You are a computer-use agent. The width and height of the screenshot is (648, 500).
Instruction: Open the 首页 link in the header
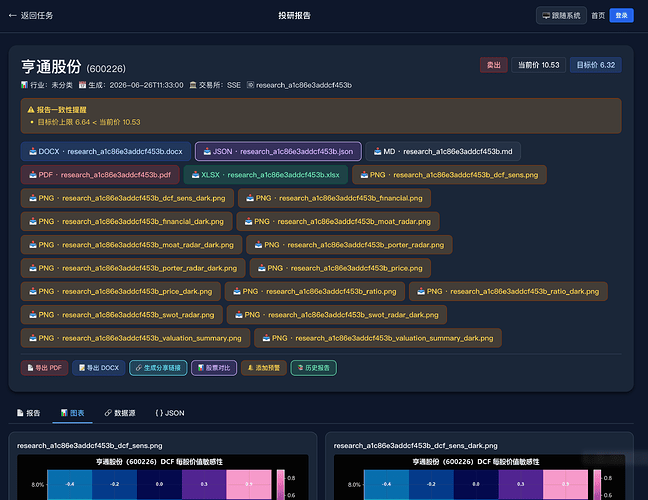tap(598, 16)
